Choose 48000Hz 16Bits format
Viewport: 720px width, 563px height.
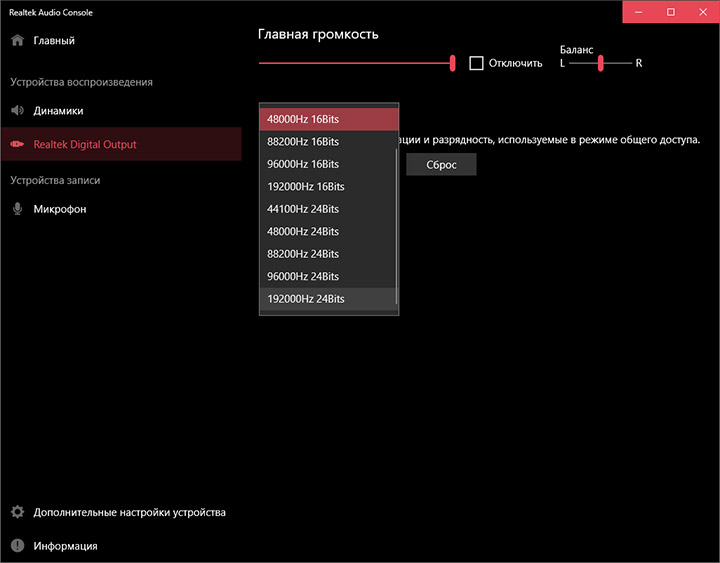pos(328,119)
